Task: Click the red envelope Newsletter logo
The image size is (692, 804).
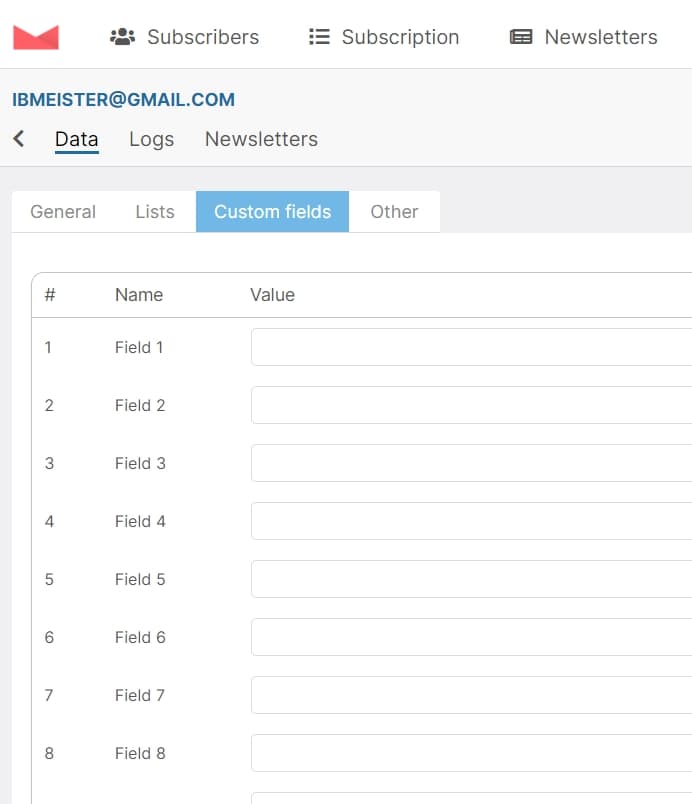Action: click(36, 37)
